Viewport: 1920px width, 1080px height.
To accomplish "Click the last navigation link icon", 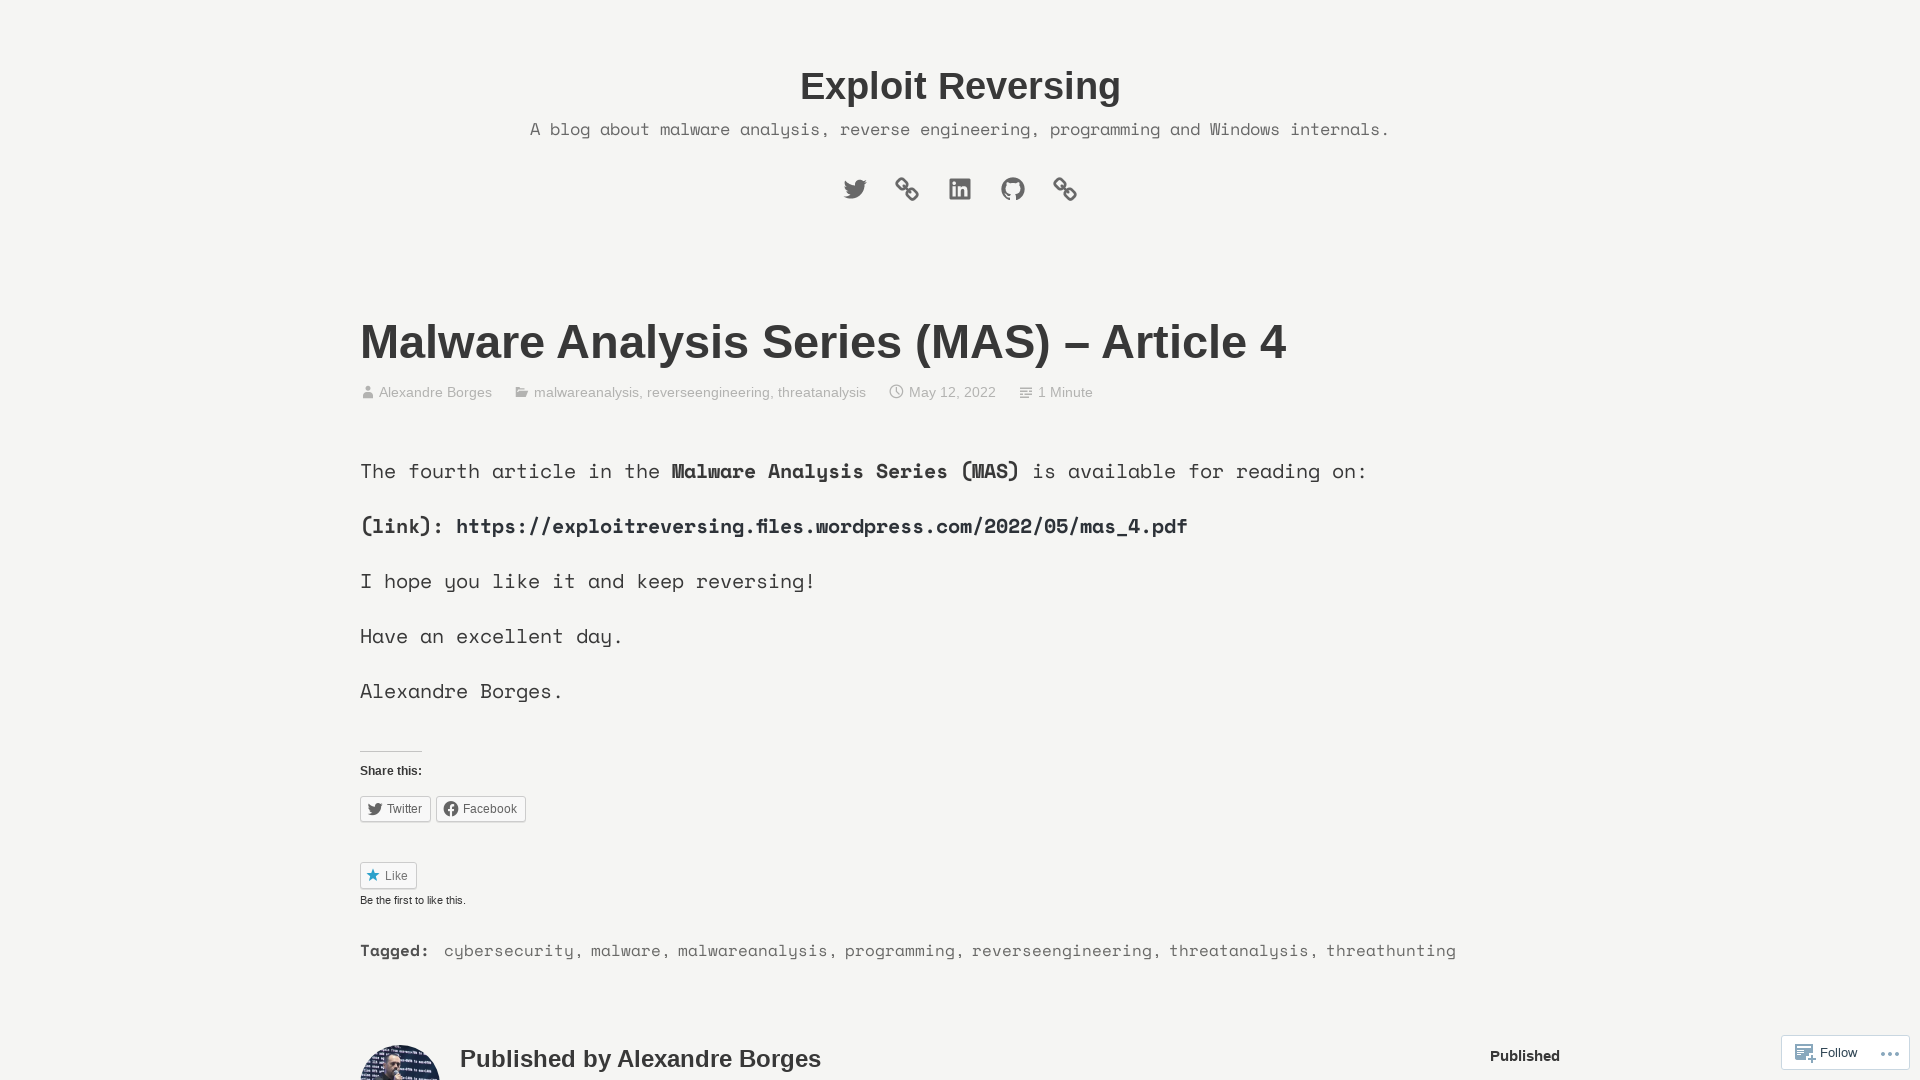I will pyautogui.click(x=1064, y=189).
